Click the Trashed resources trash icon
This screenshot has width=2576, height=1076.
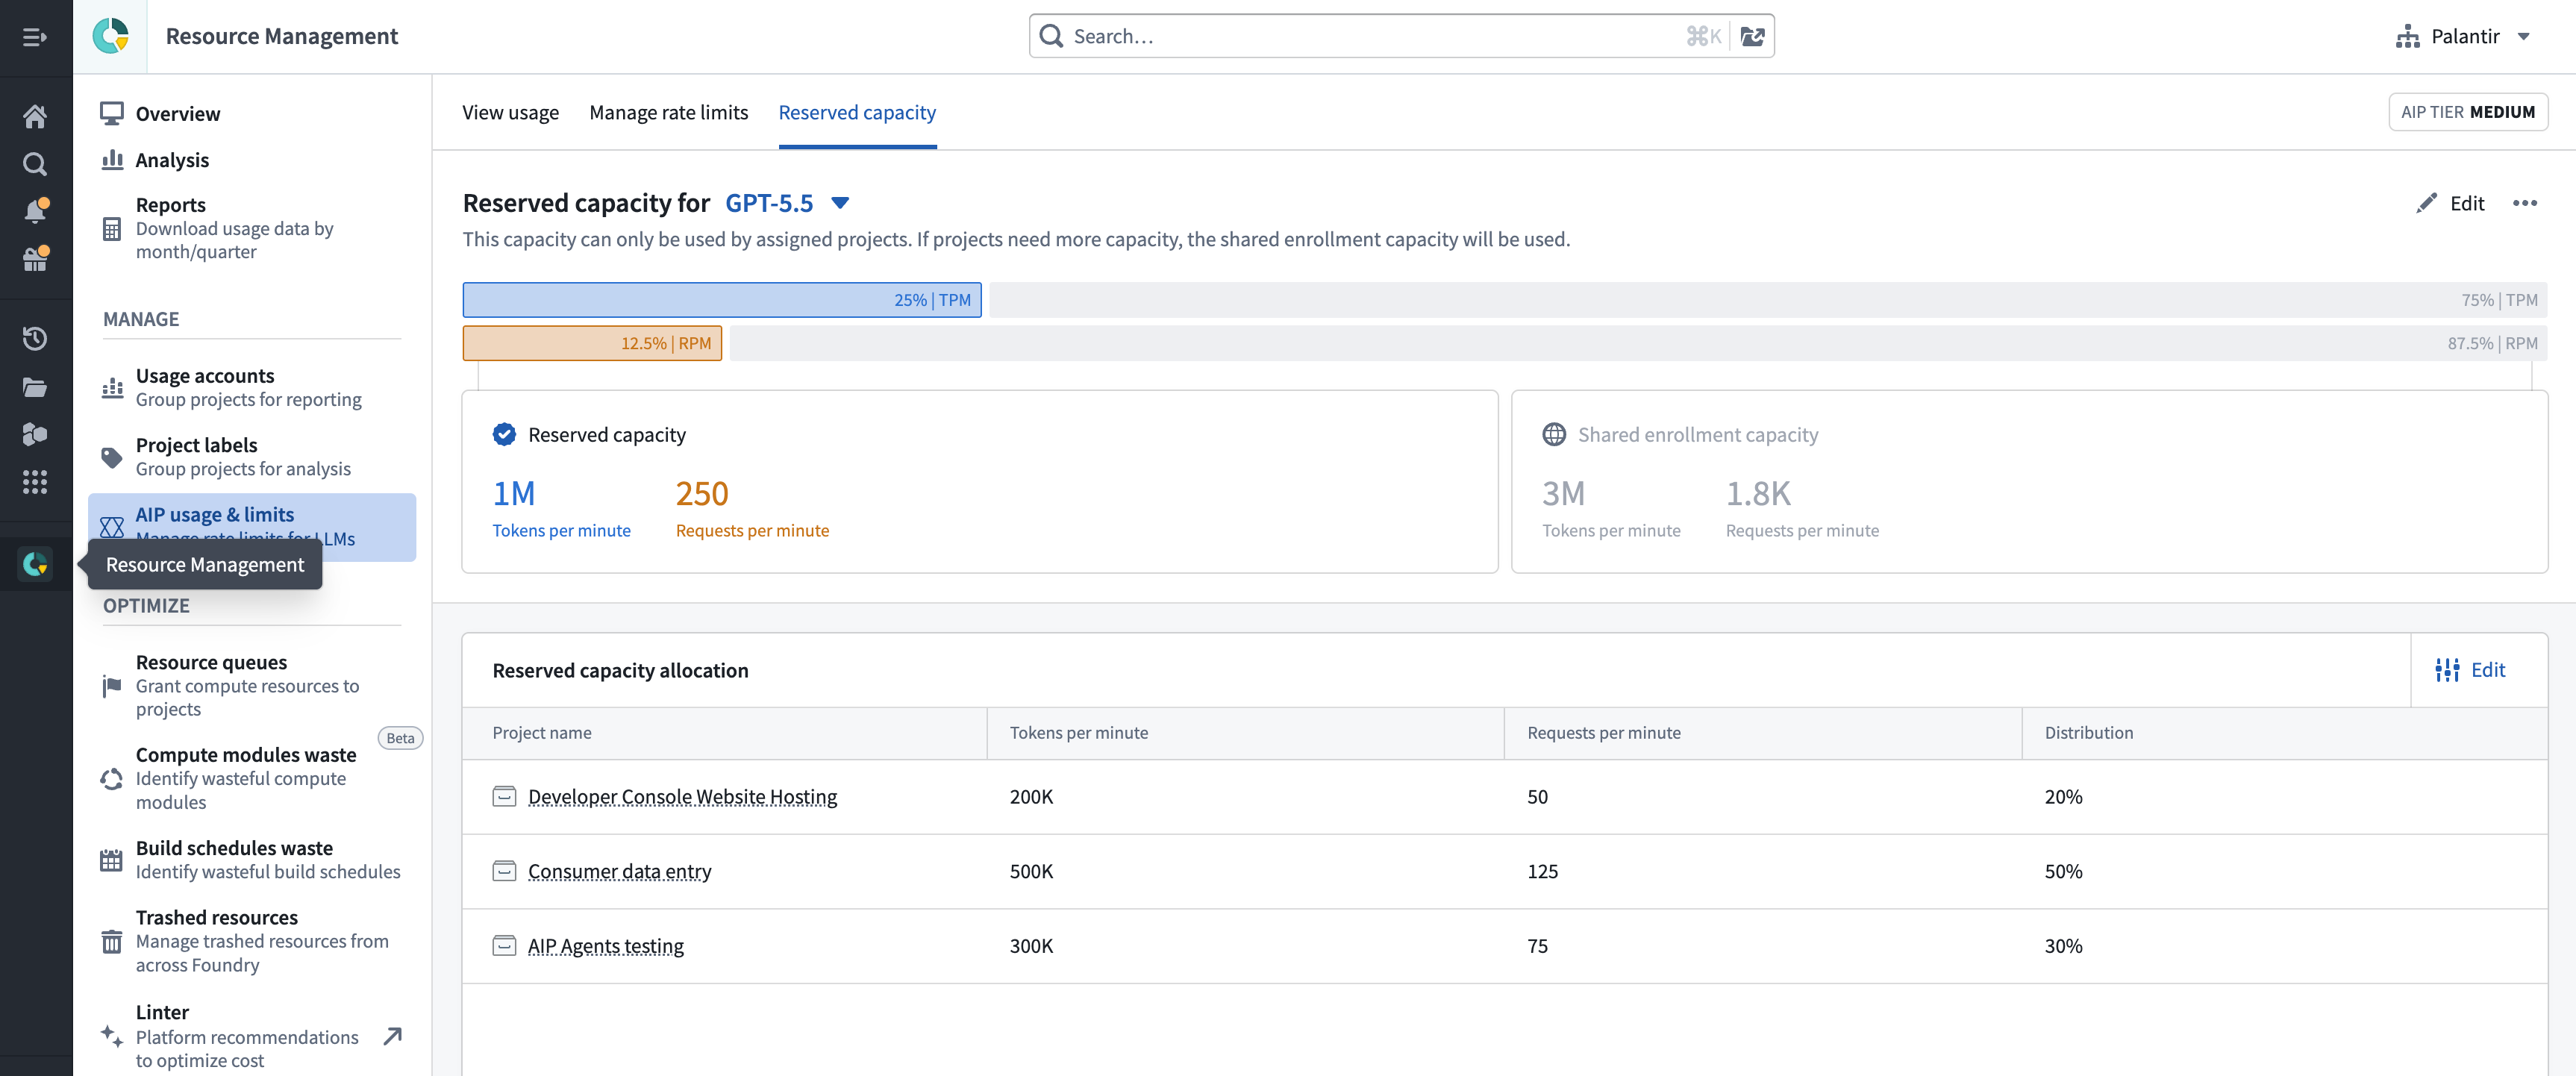(x=112, y=942)
